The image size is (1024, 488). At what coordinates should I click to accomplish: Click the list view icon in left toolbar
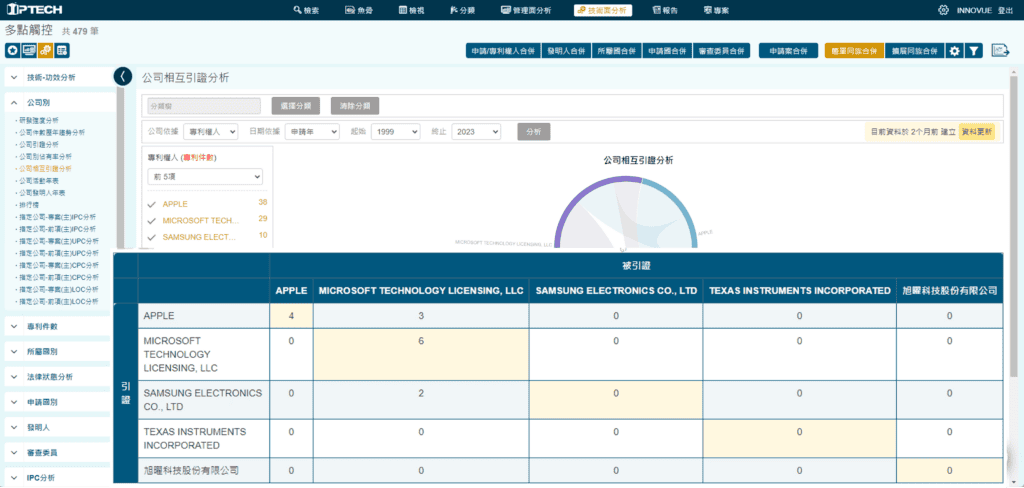pos(62,50)
